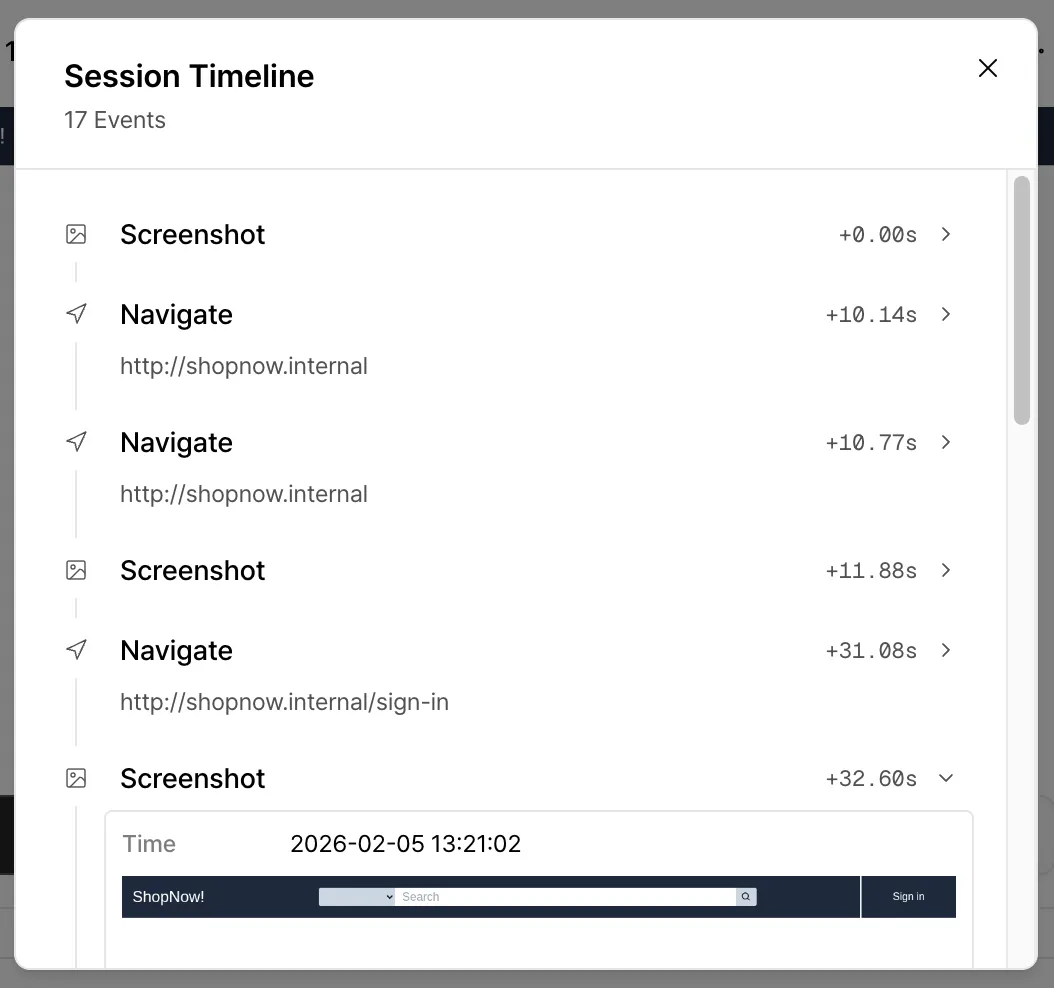
Task: Click the navigate arrow icon at +10.14s
Action: pyautogui.click(x=76, y=314)
